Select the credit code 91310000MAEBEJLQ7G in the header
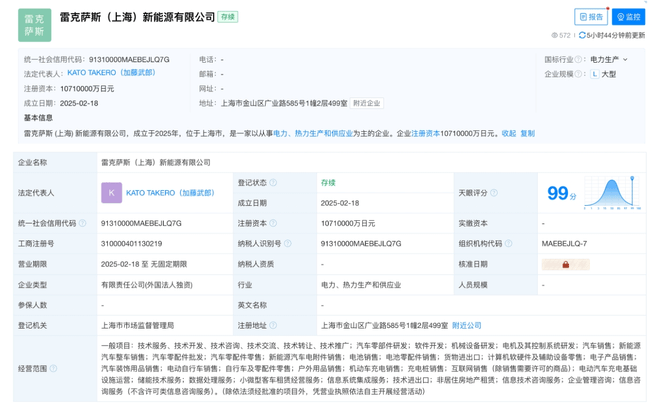Screen dimensions: 660x403 [x=129, y=59]
